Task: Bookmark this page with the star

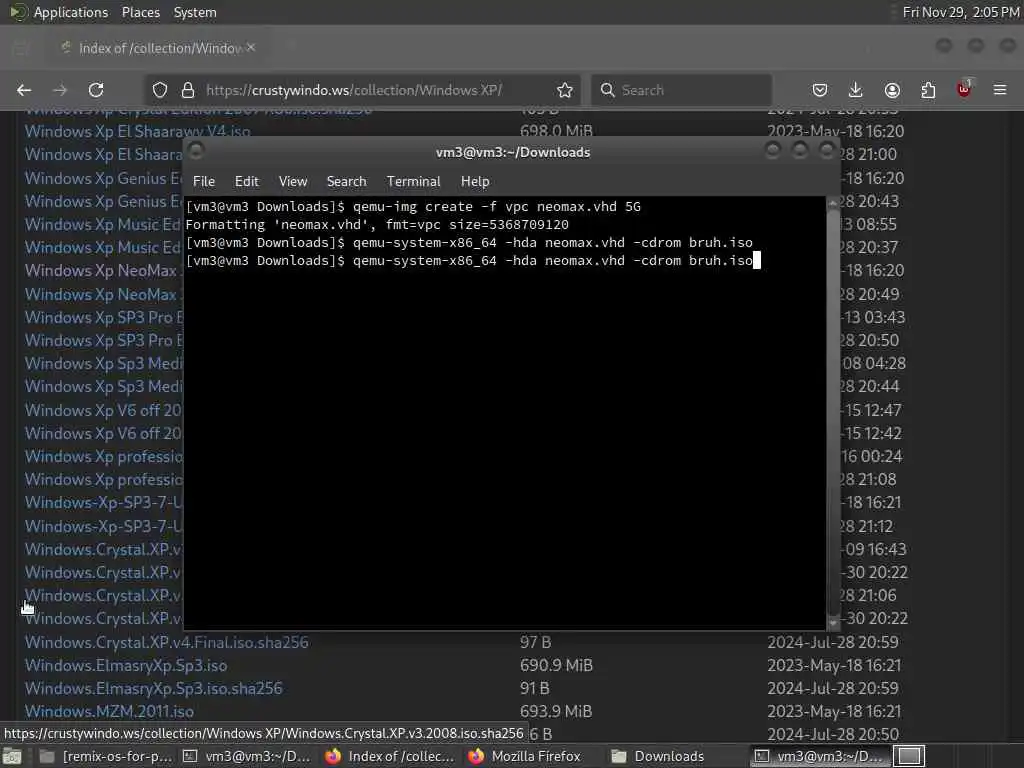Action: [565, 90]
